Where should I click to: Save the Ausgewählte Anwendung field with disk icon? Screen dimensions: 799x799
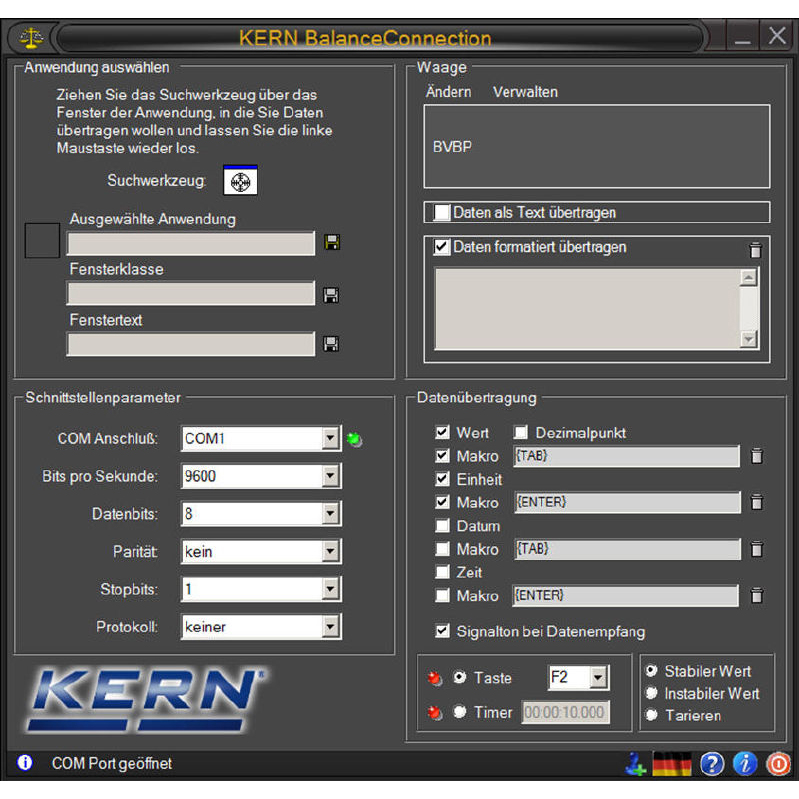(332, 243)
